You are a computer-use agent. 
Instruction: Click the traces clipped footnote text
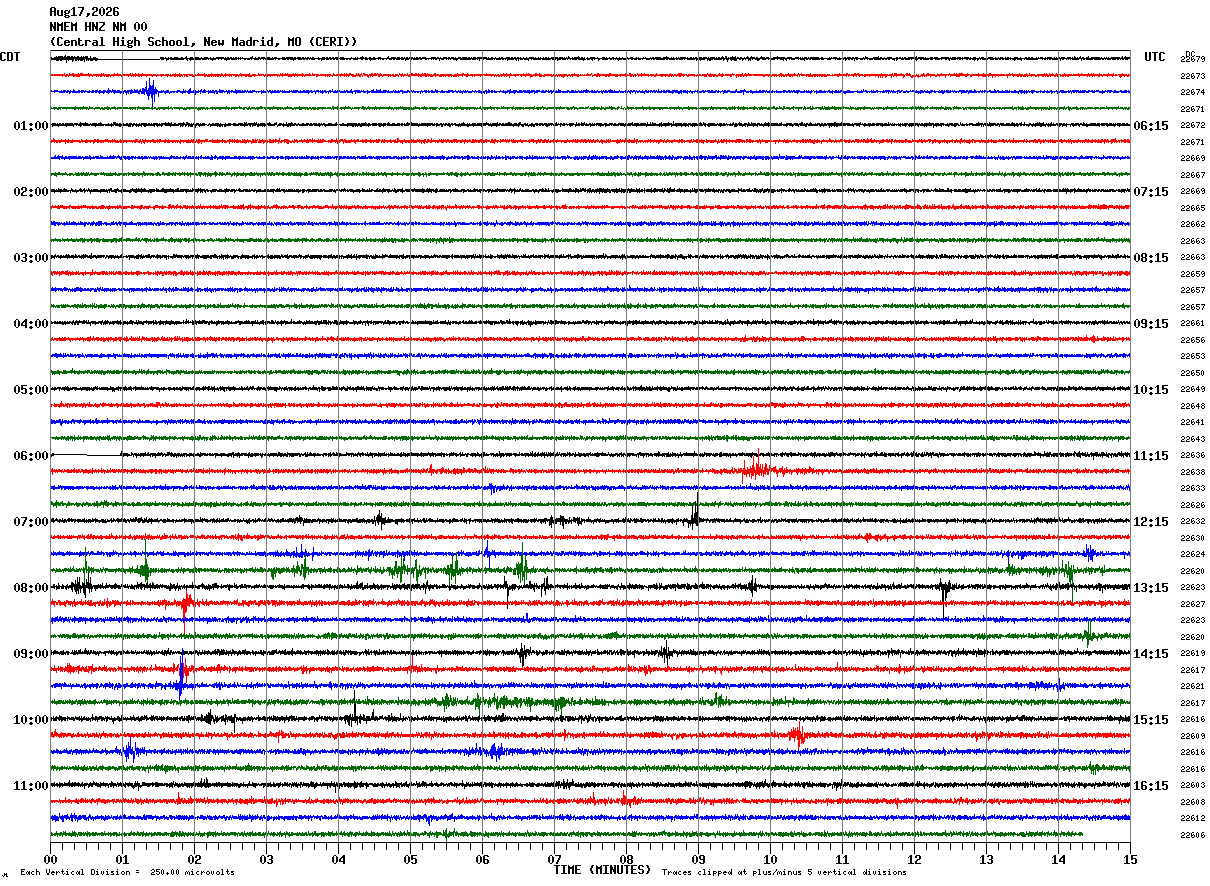point(784,872)
